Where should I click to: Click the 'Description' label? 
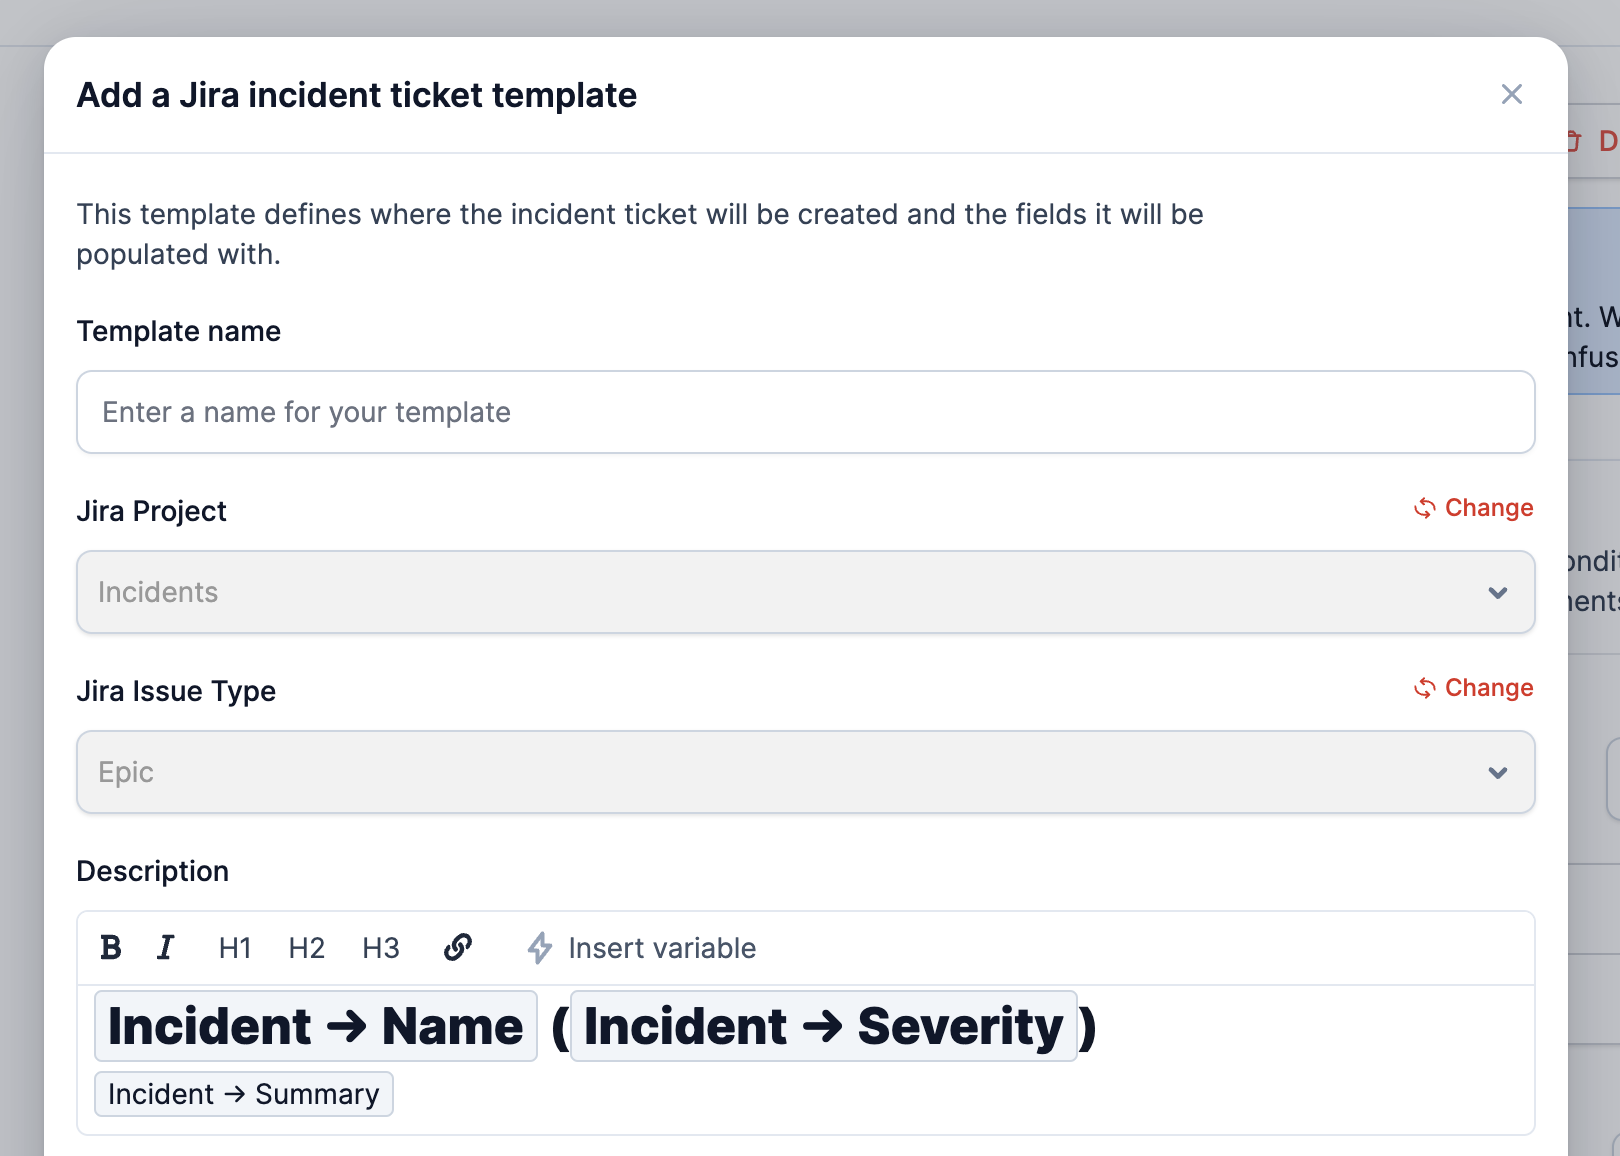(153, 871)
